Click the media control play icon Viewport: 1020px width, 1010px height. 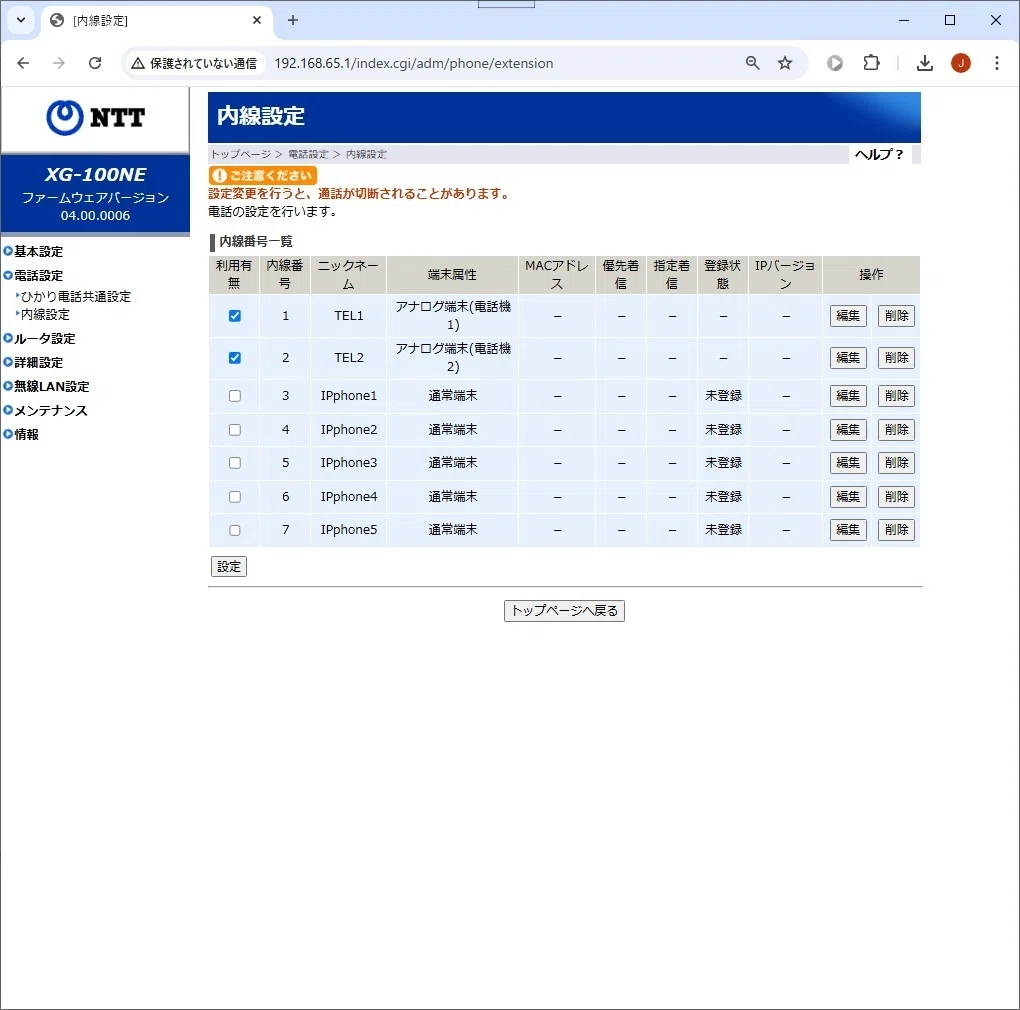[835, 63]
